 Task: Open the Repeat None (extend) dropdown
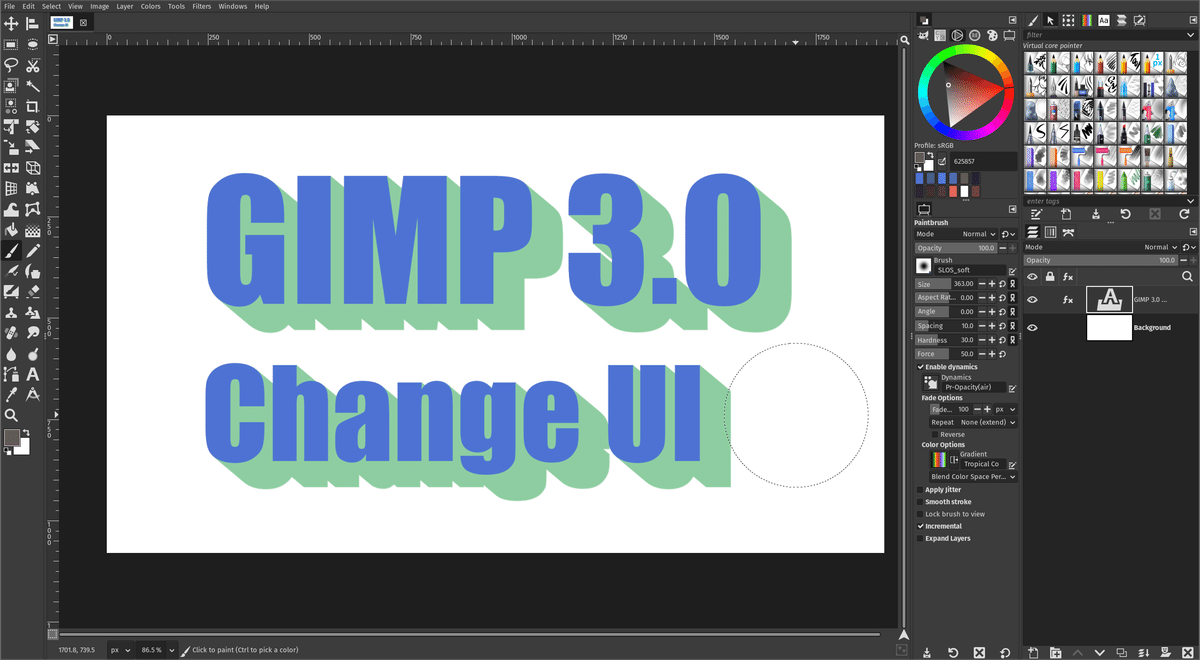[x=1012, y=422]
